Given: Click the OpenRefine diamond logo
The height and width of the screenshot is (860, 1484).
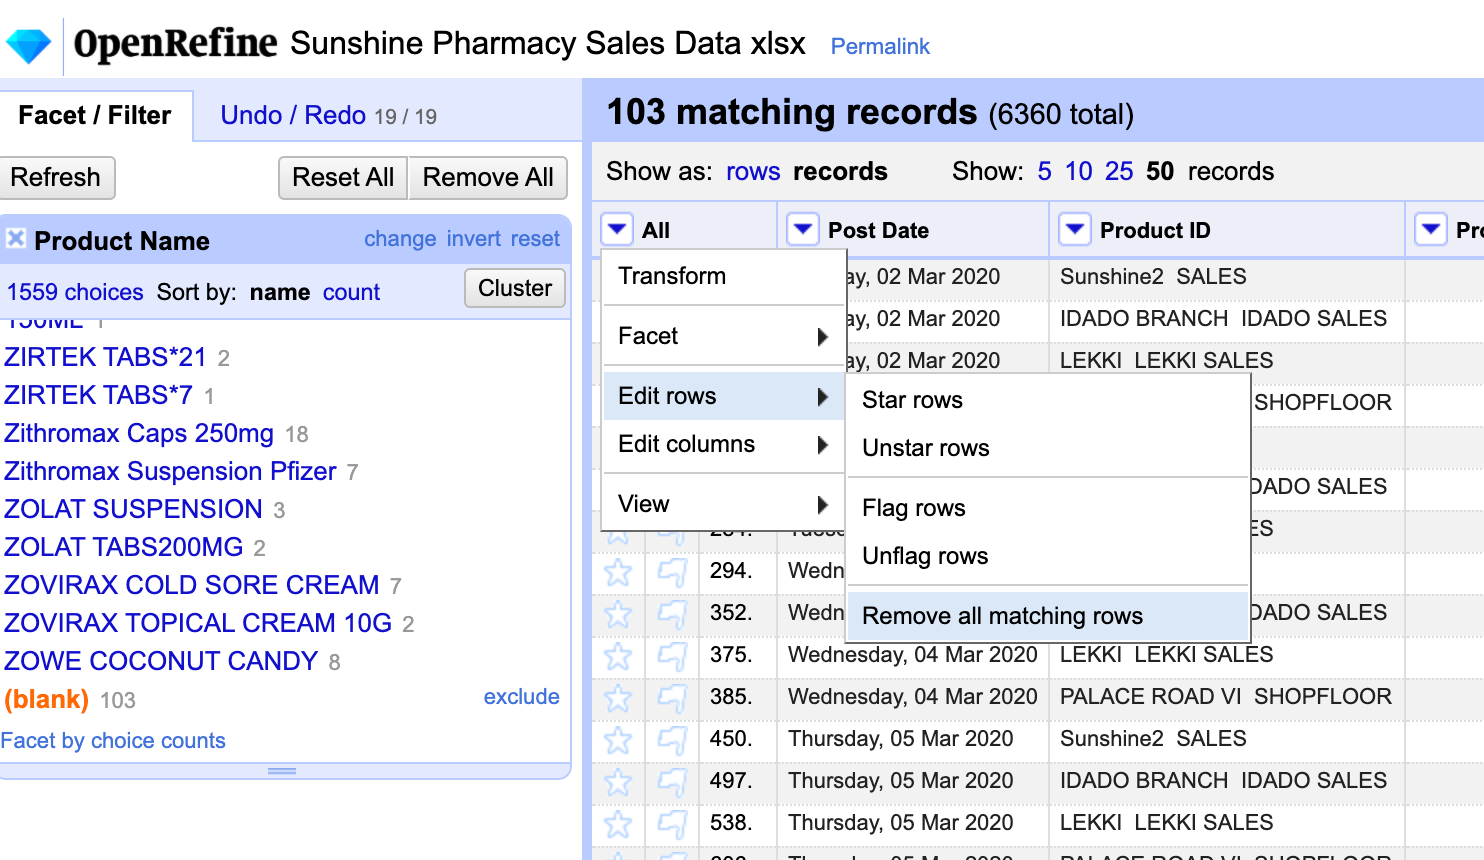Looking at the screenshot, I should [x=28, y=45].
